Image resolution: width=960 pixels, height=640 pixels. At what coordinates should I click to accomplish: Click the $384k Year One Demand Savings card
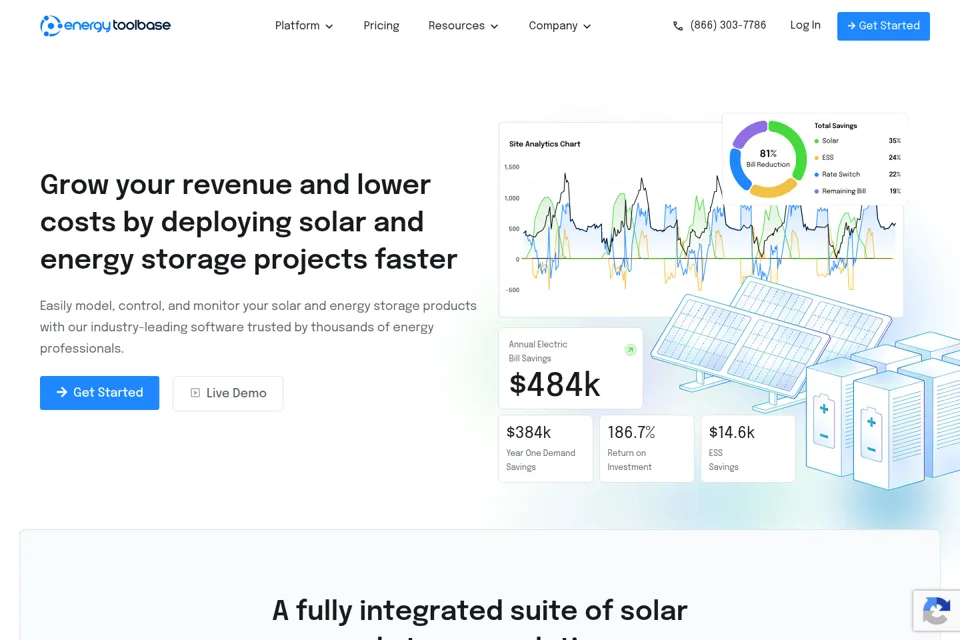click(545, 448)
